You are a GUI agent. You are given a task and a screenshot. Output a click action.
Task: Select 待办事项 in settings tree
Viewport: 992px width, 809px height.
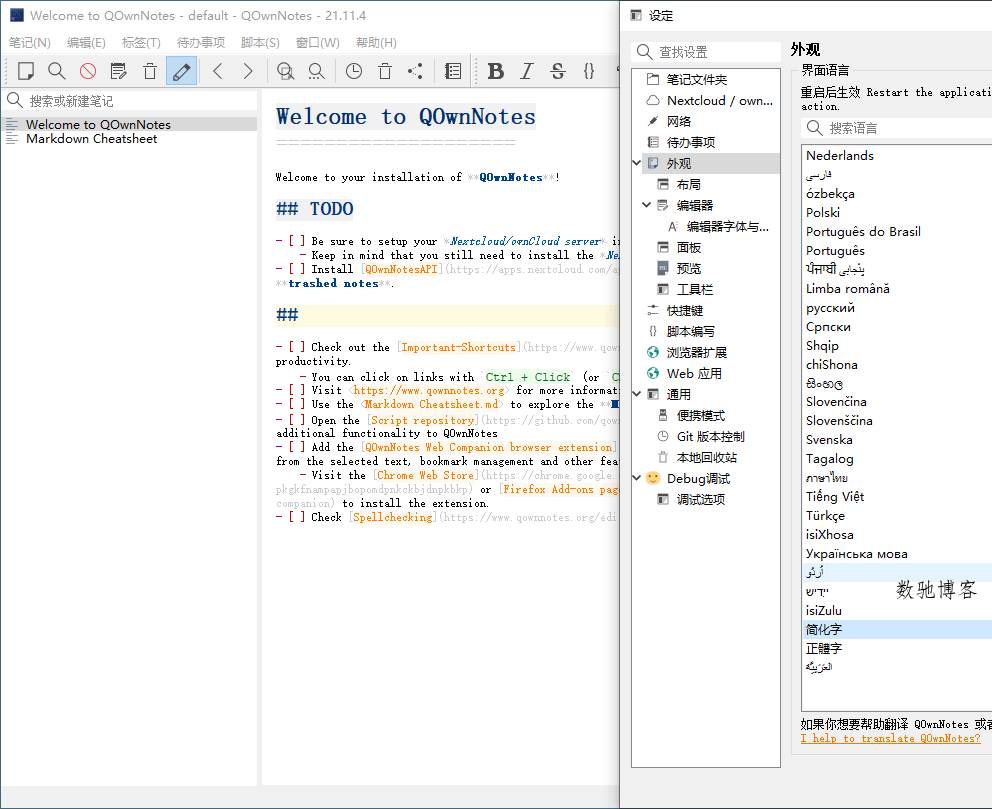click(690, 142)
